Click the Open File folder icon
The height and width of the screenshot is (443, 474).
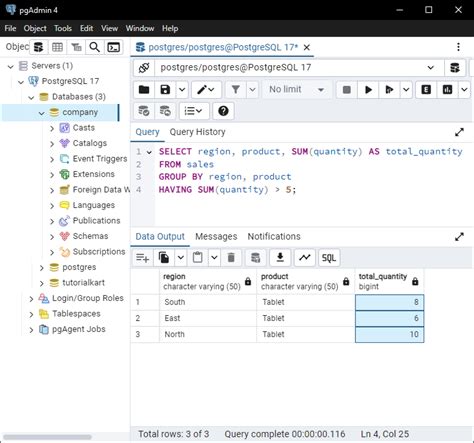pos(144,89)
